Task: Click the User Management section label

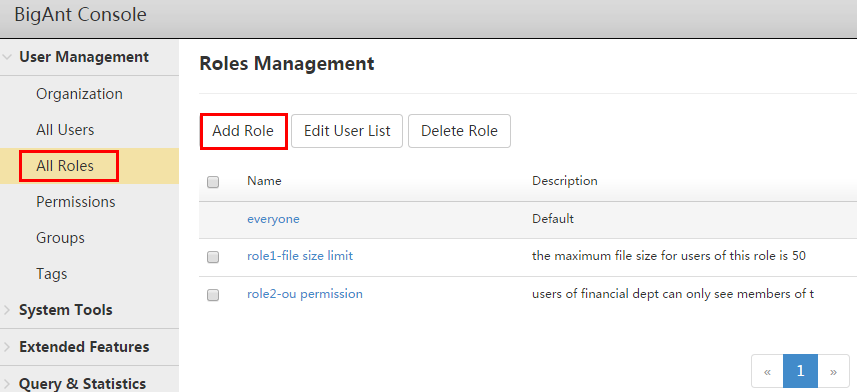Action: coord(84,57)
